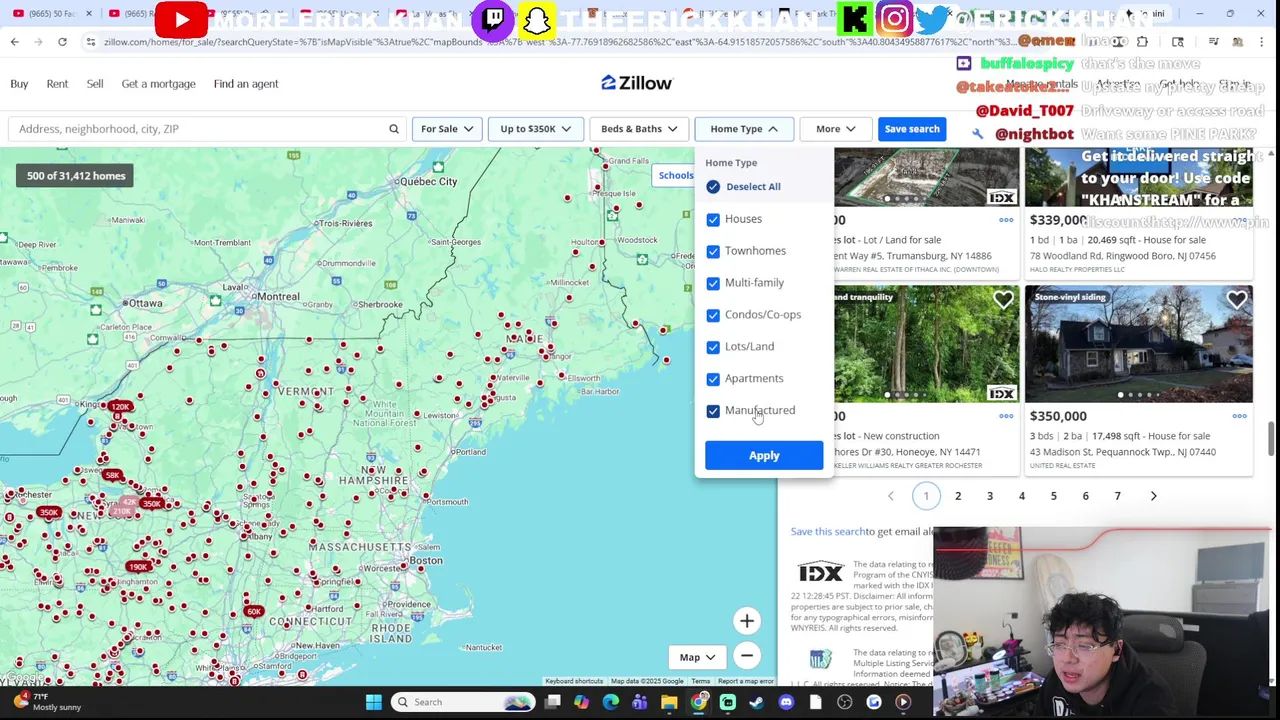Open the Rent menu
The width and height of the screenshot is (1280, 720).
(57, 84)
